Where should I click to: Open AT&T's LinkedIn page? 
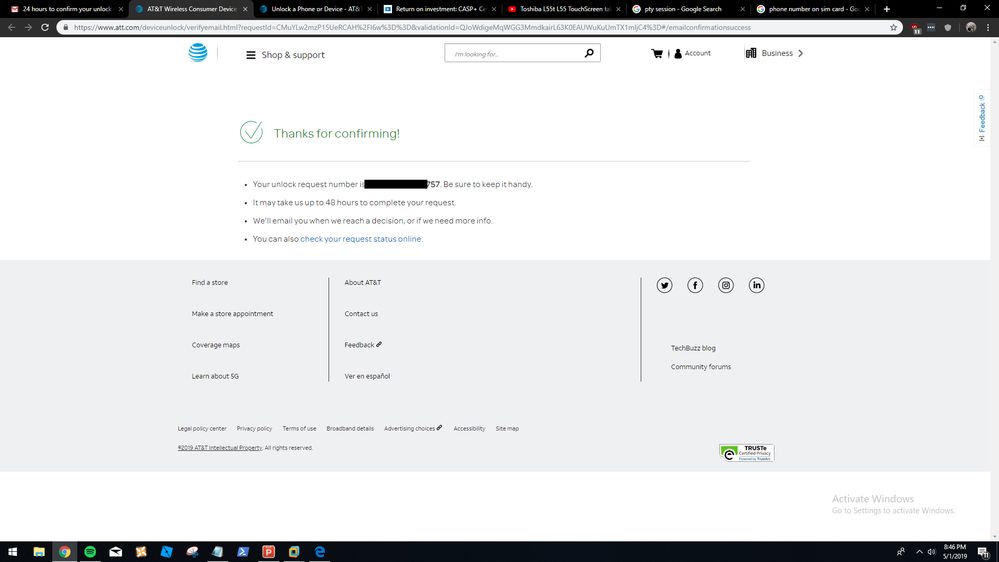[x=757, y=285]
